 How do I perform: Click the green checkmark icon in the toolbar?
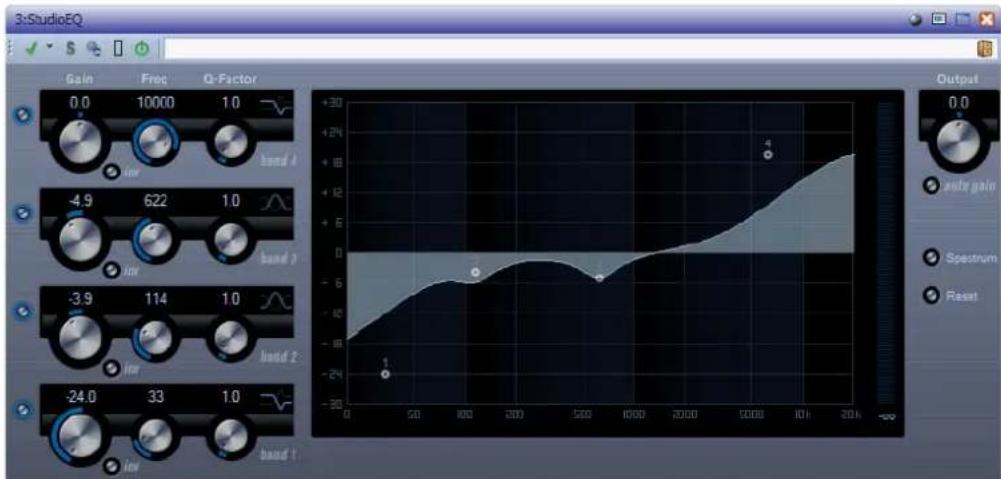click(31, 48)
